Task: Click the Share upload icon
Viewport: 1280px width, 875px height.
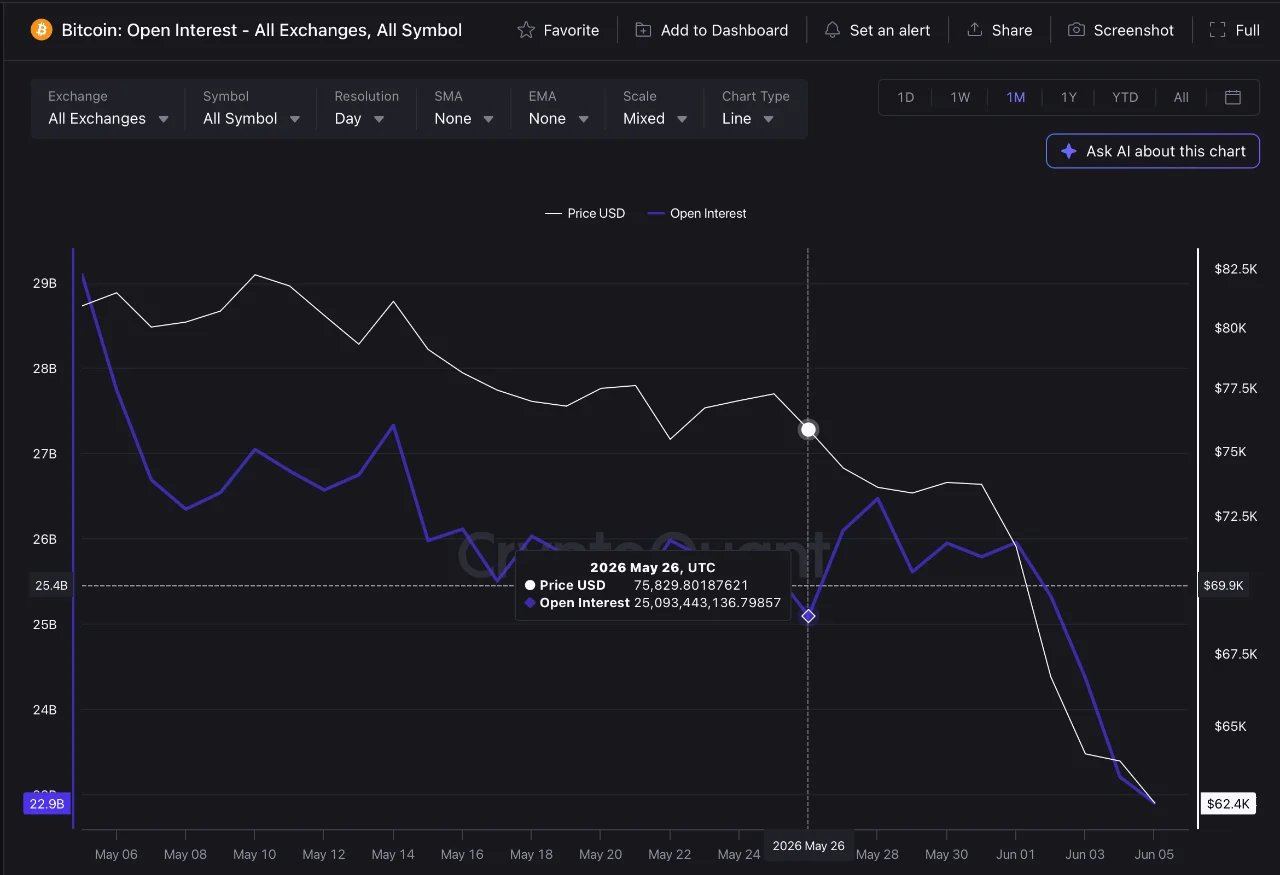Action: coord(974,30)
